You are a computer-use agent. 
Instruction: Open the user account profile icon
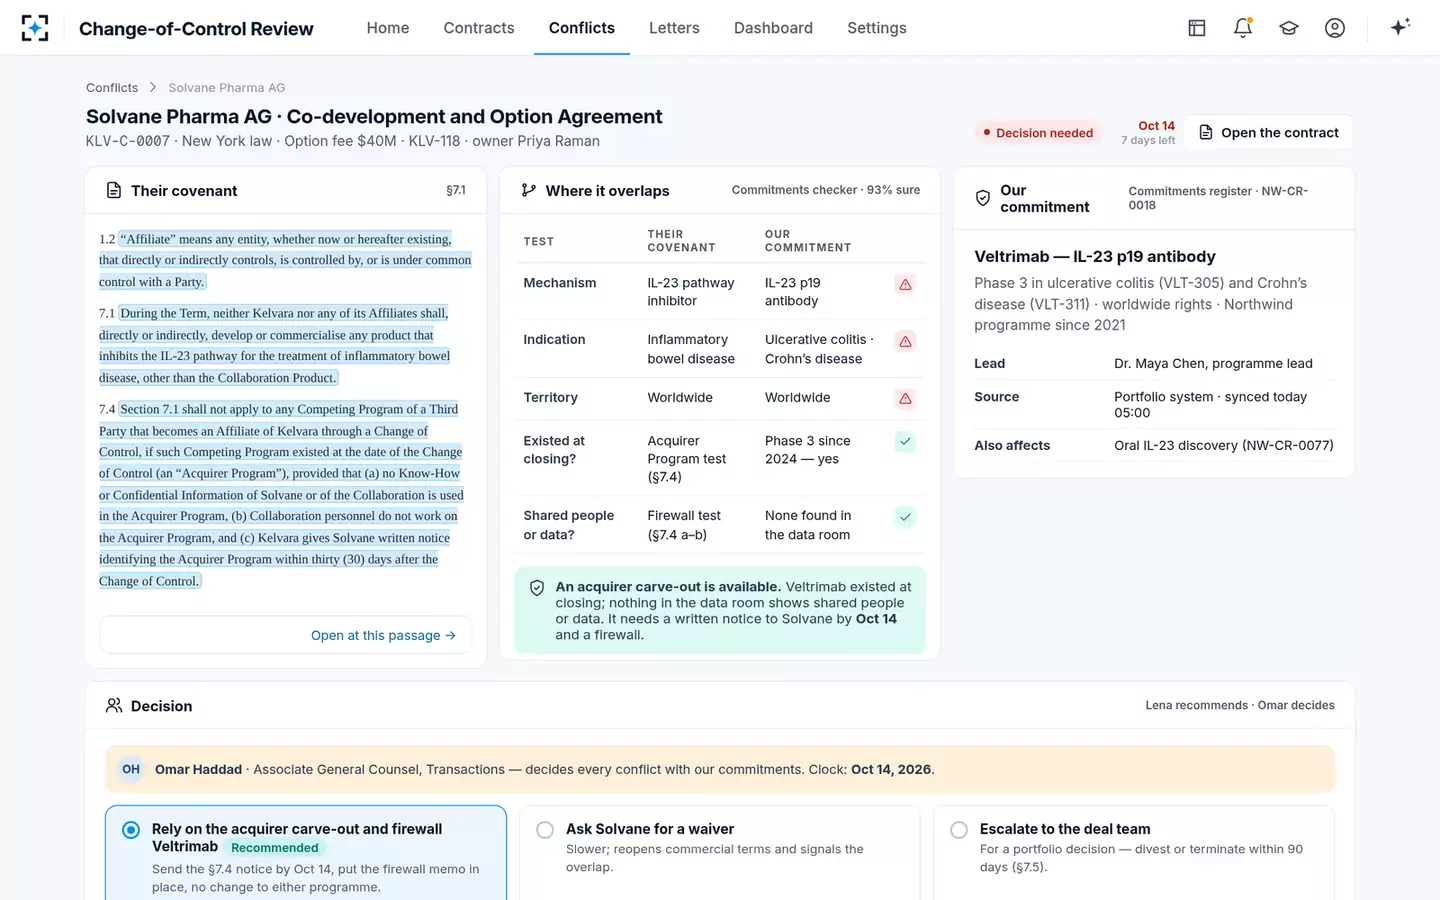point(1335,28)
